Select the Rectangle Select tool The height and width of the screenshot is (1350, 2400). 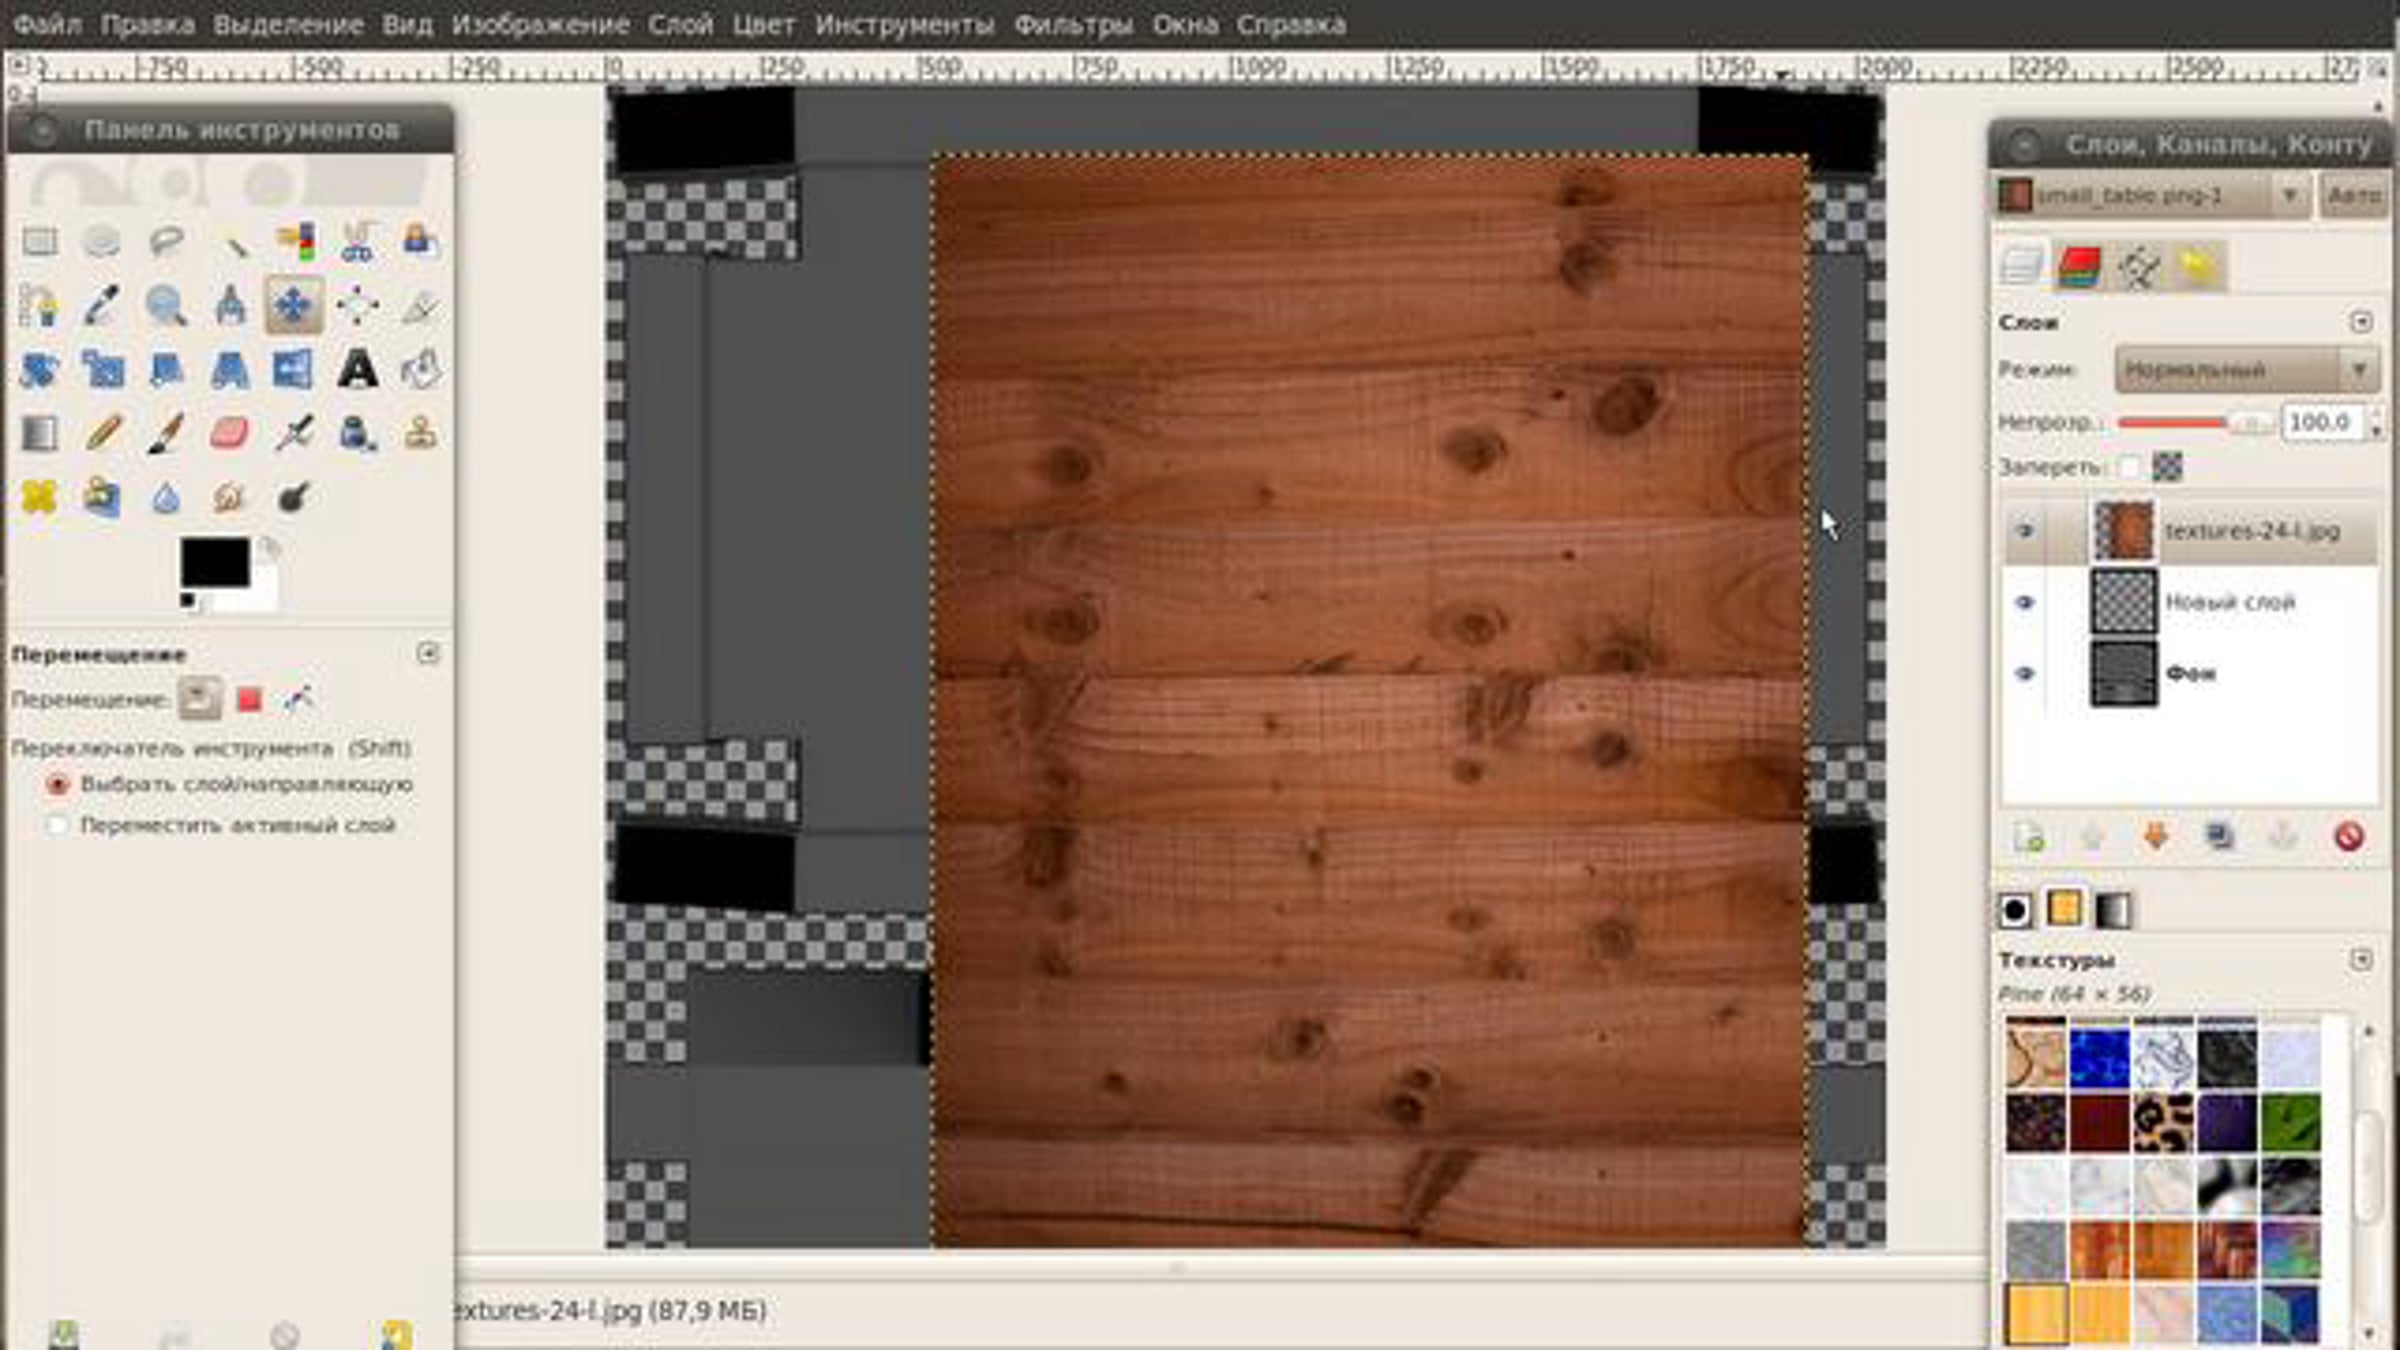click(x=40, y=242)
